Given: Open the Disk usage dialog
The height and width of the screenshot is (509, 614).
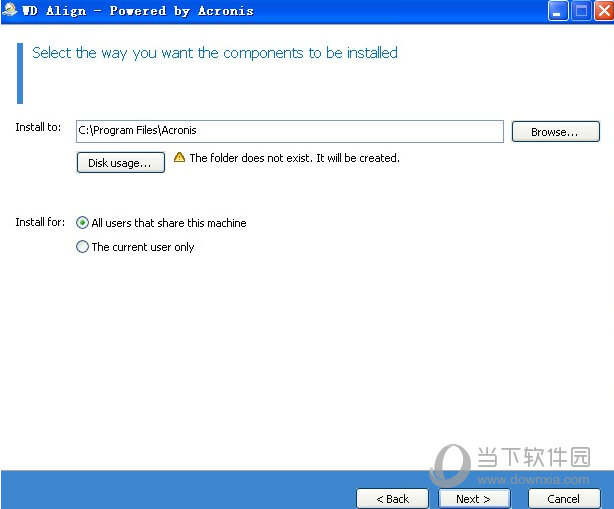Looking at the screenshot, I should point(121,162).
